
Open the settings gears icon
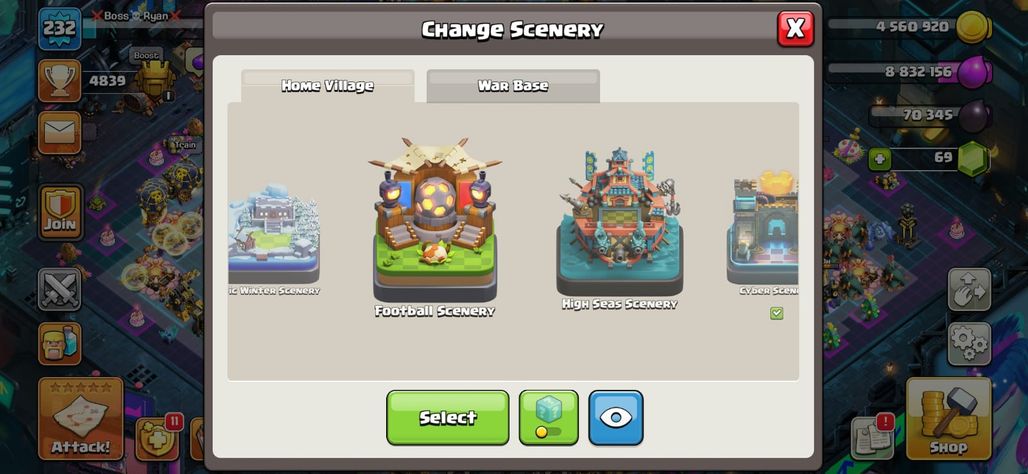click(969, 344)
